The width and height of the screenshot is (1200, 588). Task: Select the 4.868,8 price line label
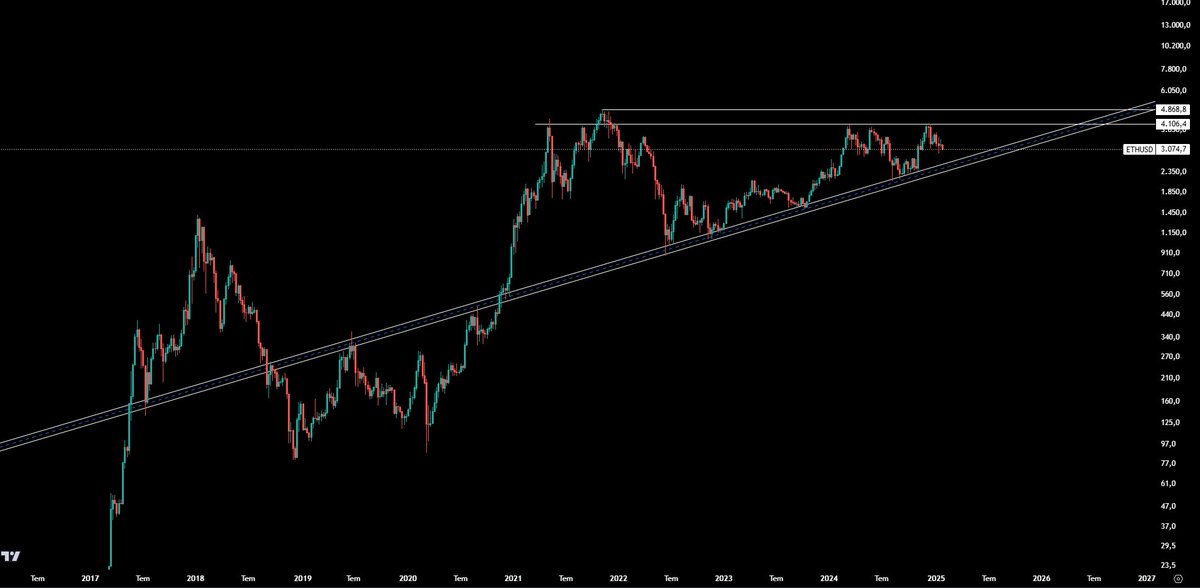pyautogui.click(x=1172, y=109)
